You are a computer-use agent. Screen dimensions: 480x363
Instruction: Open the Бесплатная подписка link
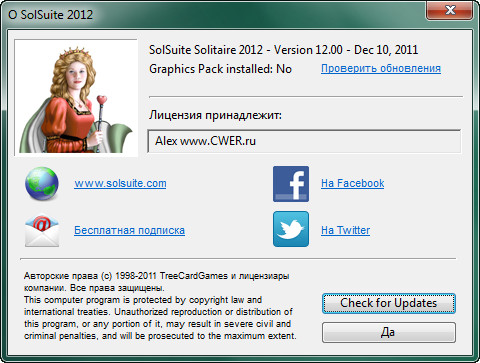(x=129, y=230)
